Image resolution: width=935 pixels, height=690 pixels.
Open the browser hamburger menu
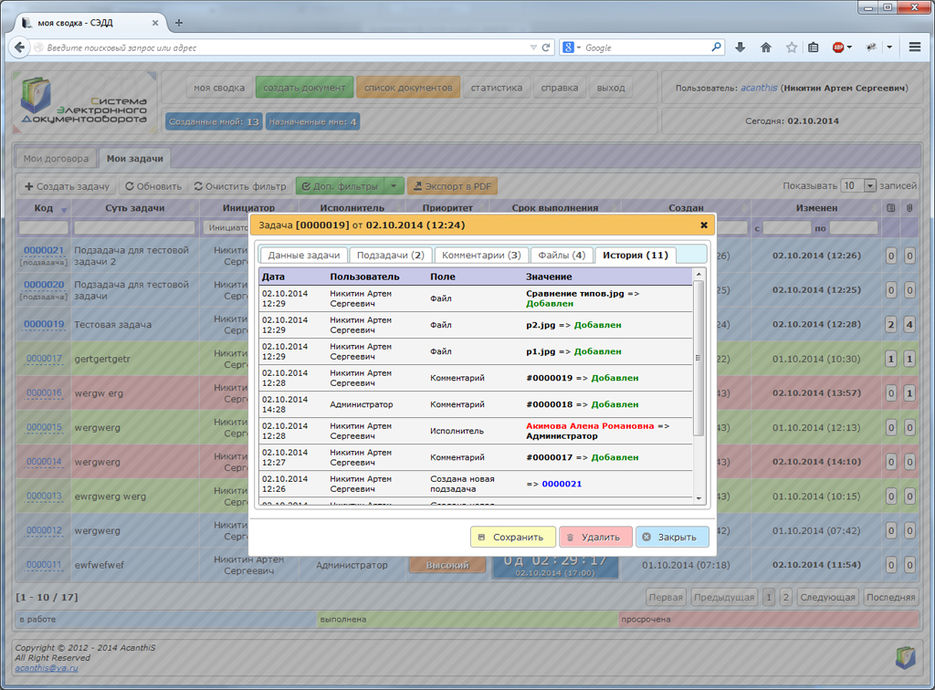click(x=915, y=47)
